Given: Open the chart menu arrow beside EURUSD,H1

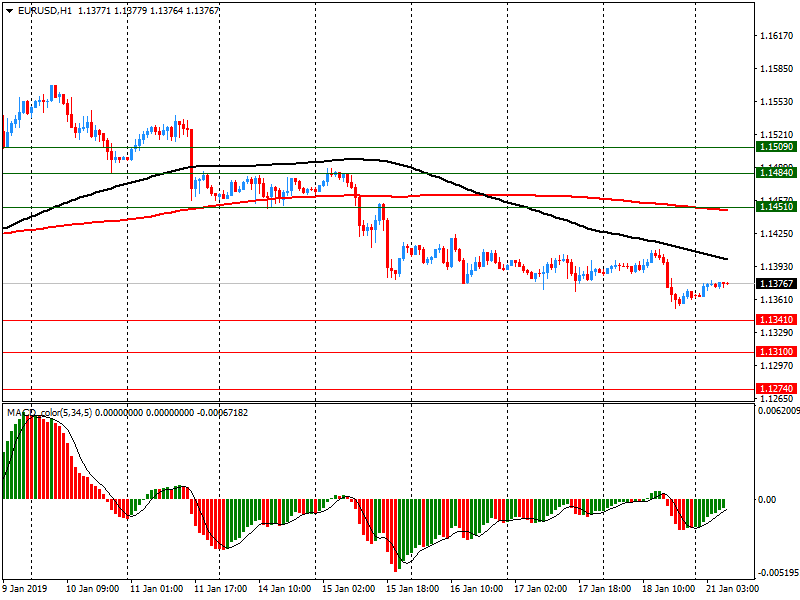Looking at the screenshot, I should point(10,11).
